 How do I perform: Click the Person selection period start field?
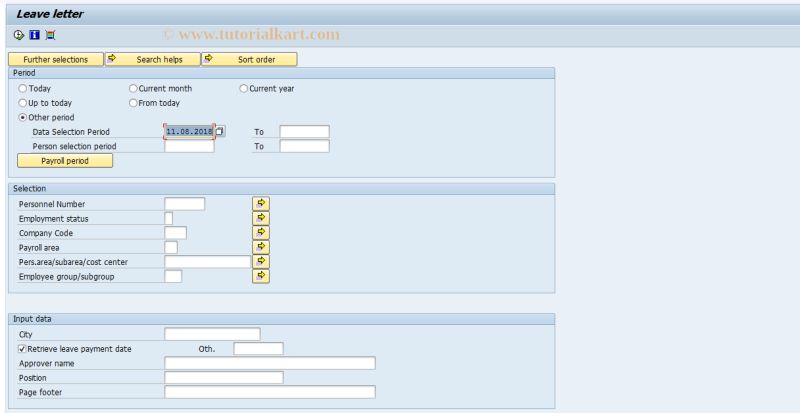point(189,147)
